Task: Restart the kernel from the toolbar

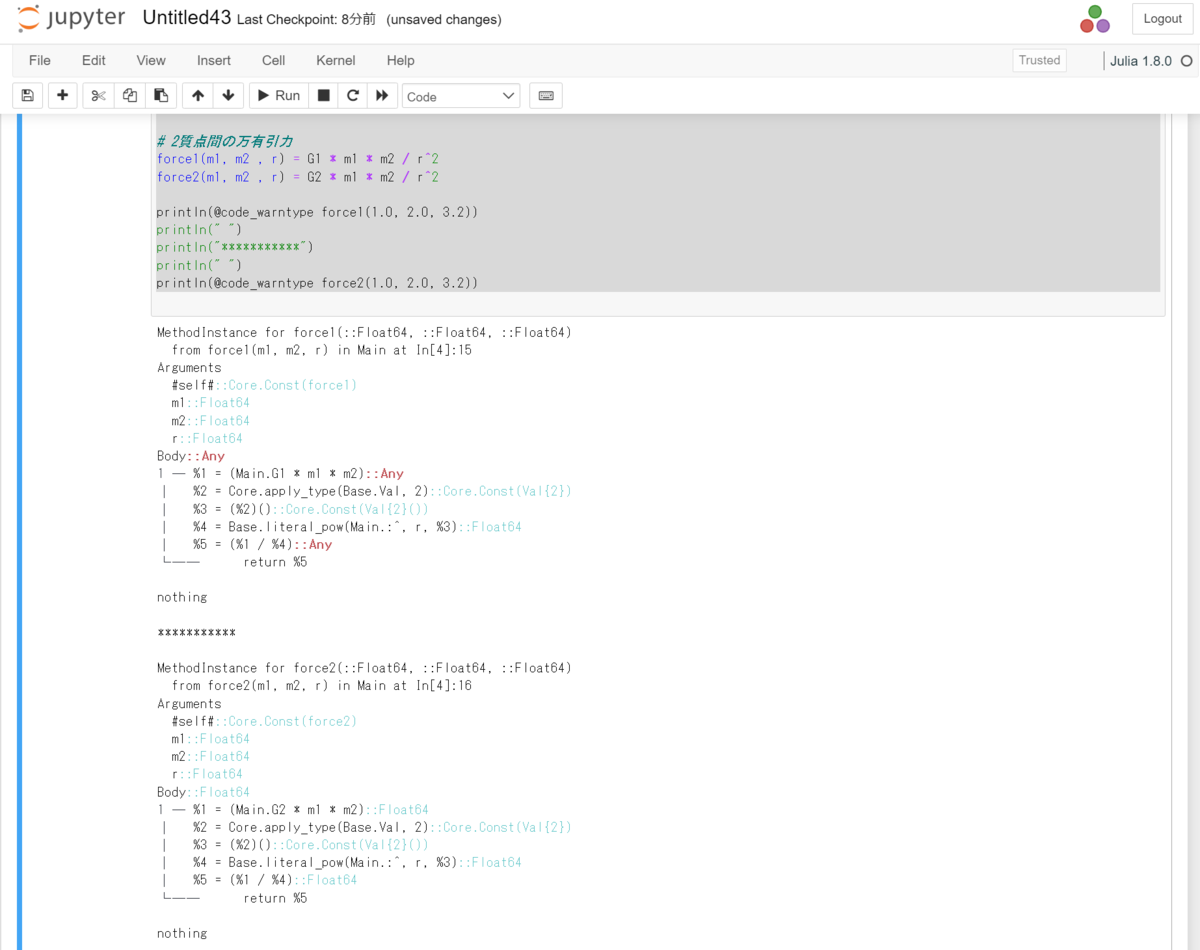Action: (x=352, y=96)
